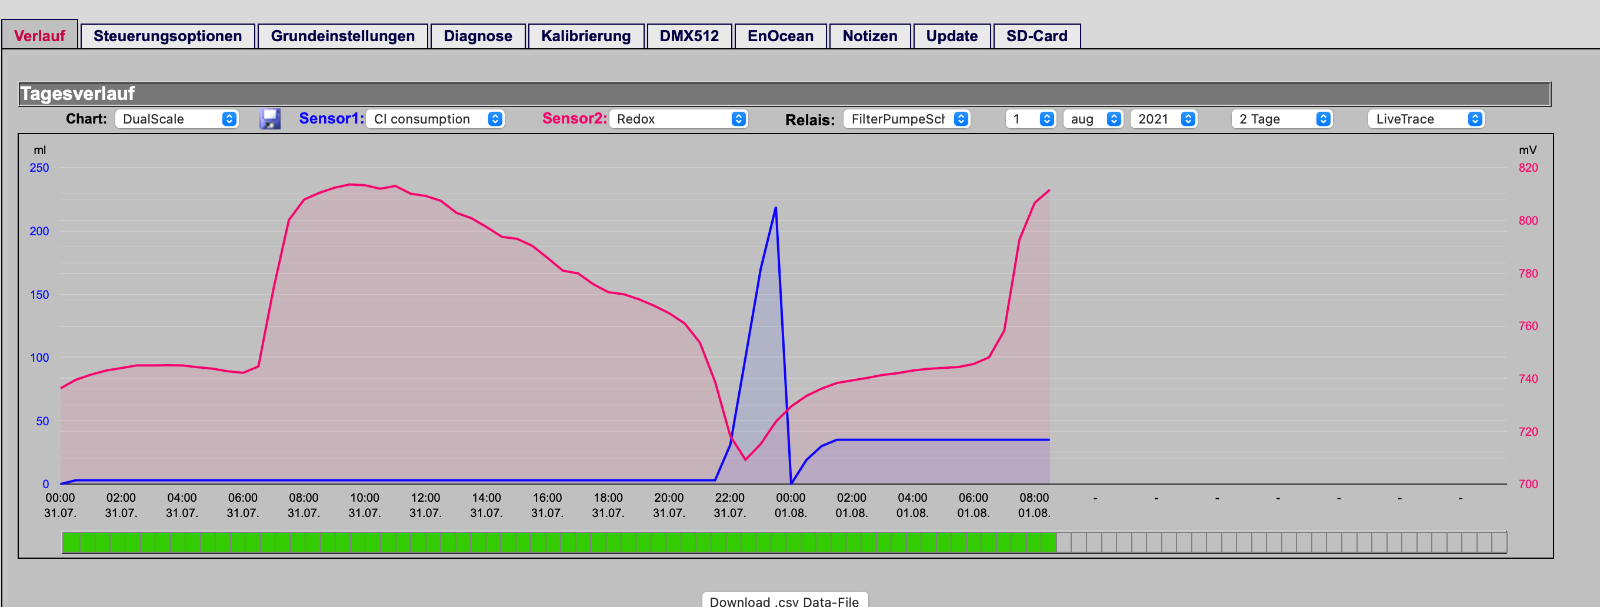1600x607 pixels.
Task: Click the 820 mV axis value
Action: pos(1528,168)
